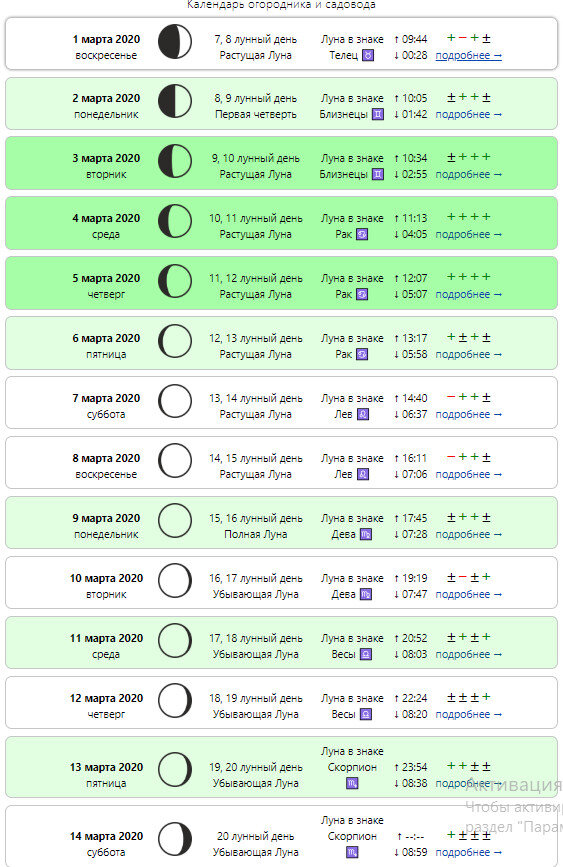Click the full moon phase icon for 9 March
Screen dimensions: 563x867
click(175, 520)
